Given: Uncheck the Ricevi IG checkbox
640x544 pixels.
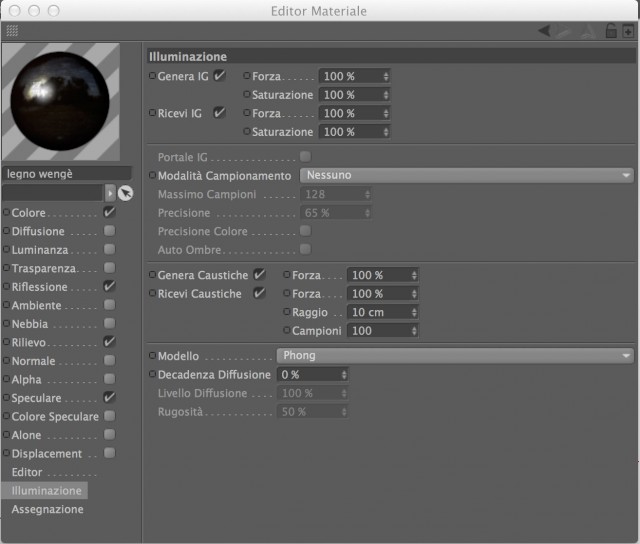Looking at the screenshot, I should point(220,113).
